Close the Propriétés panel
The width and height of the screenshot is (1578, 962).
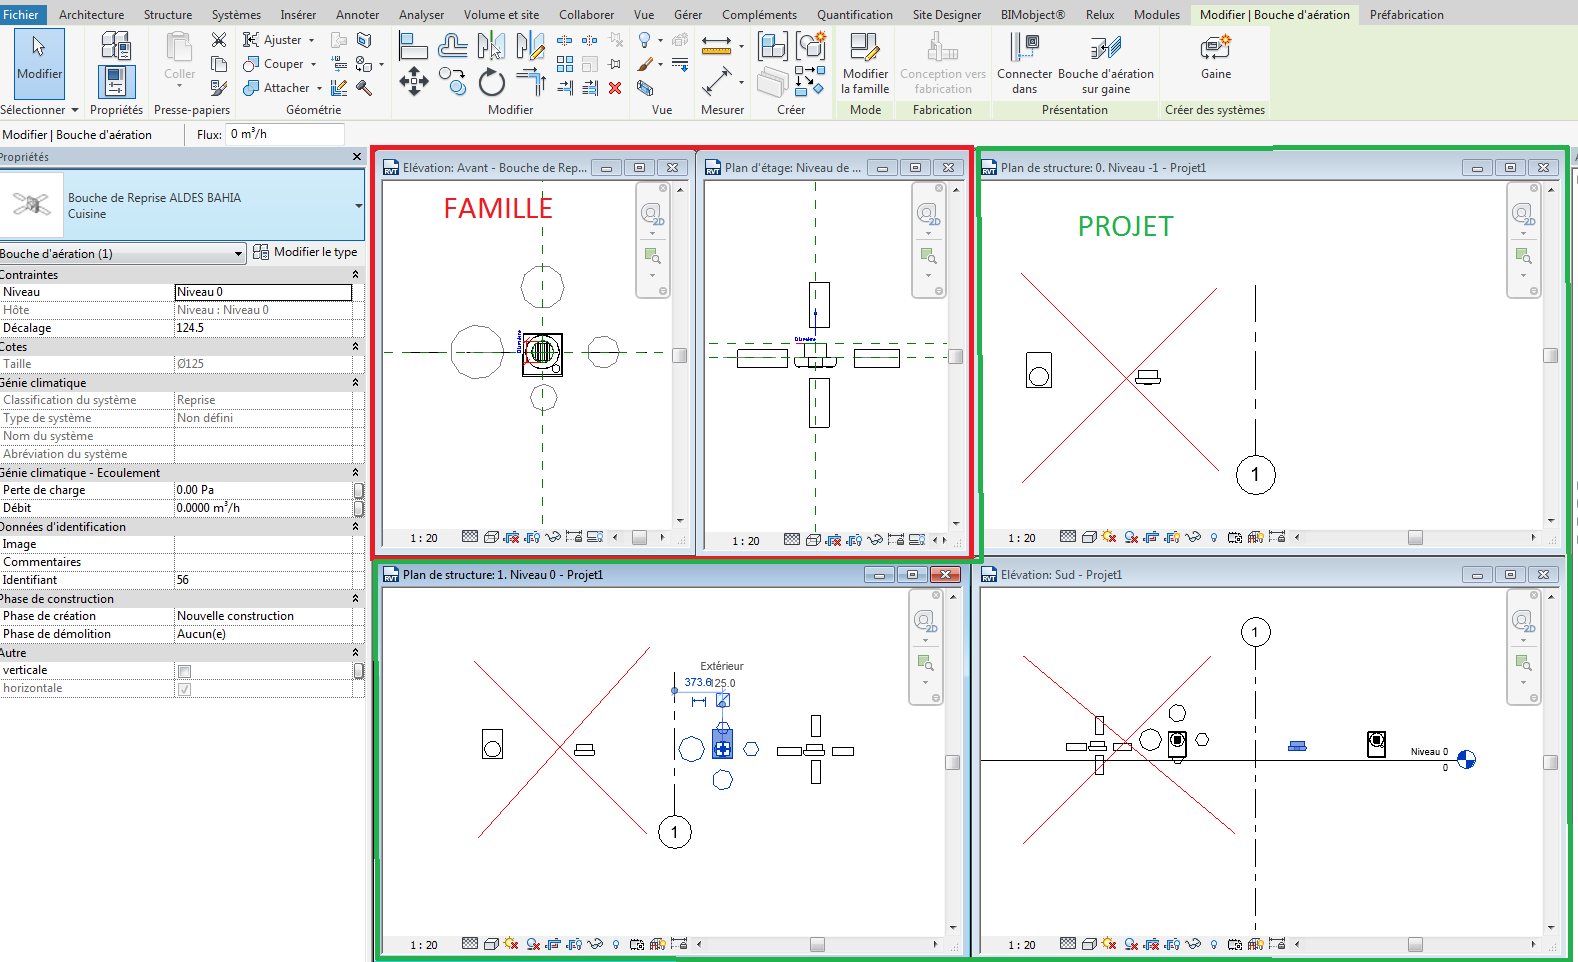point(357,157)
